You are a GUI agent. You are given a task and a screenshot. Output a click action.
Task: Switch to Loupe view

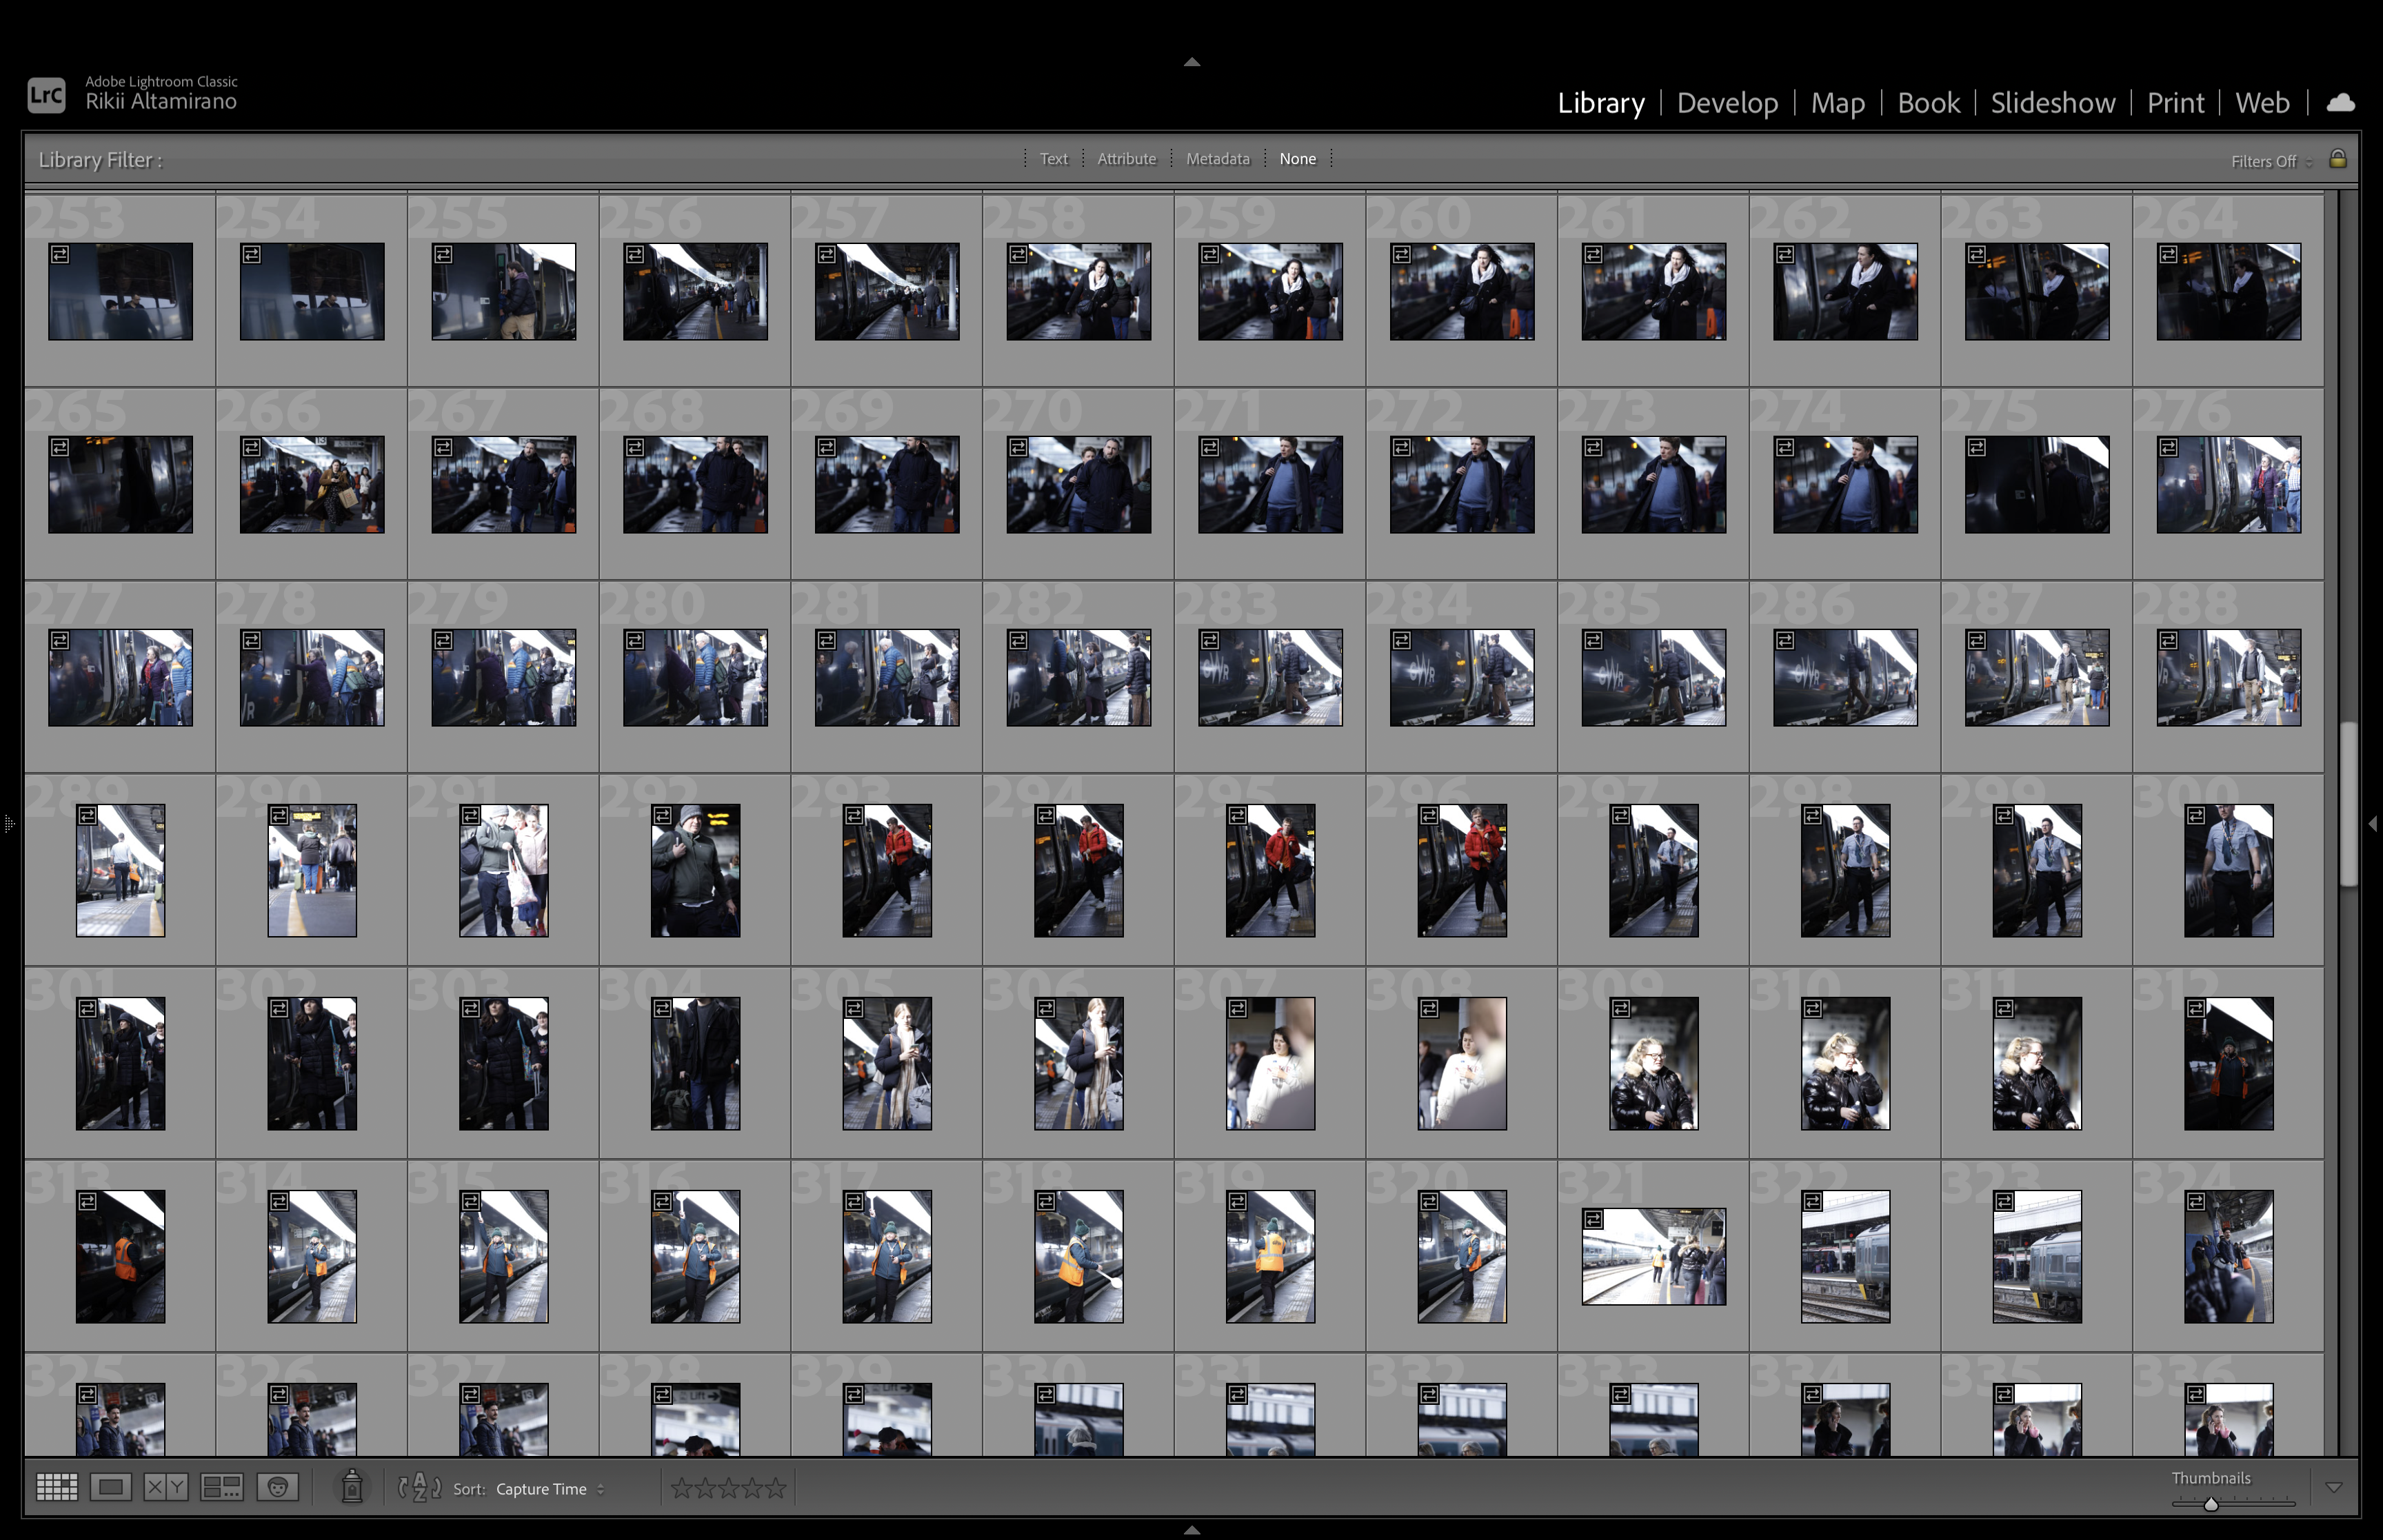tap(111, 1488)
